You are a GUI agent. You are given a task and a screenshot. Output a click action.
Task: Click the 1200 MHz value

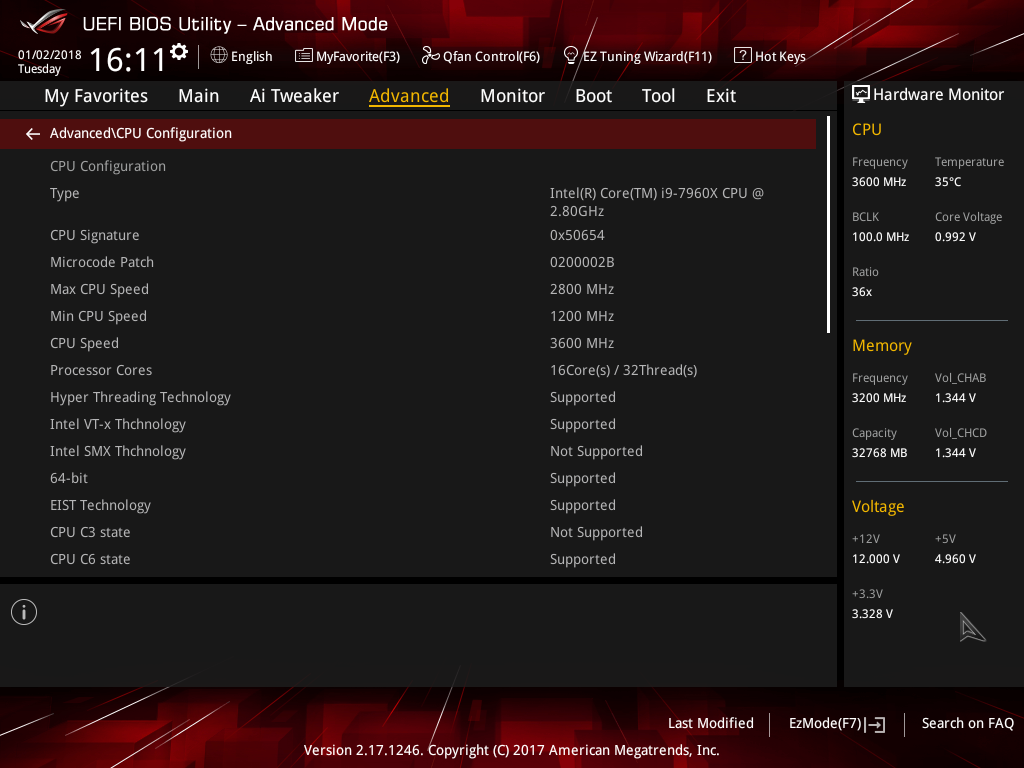(582, 316)
